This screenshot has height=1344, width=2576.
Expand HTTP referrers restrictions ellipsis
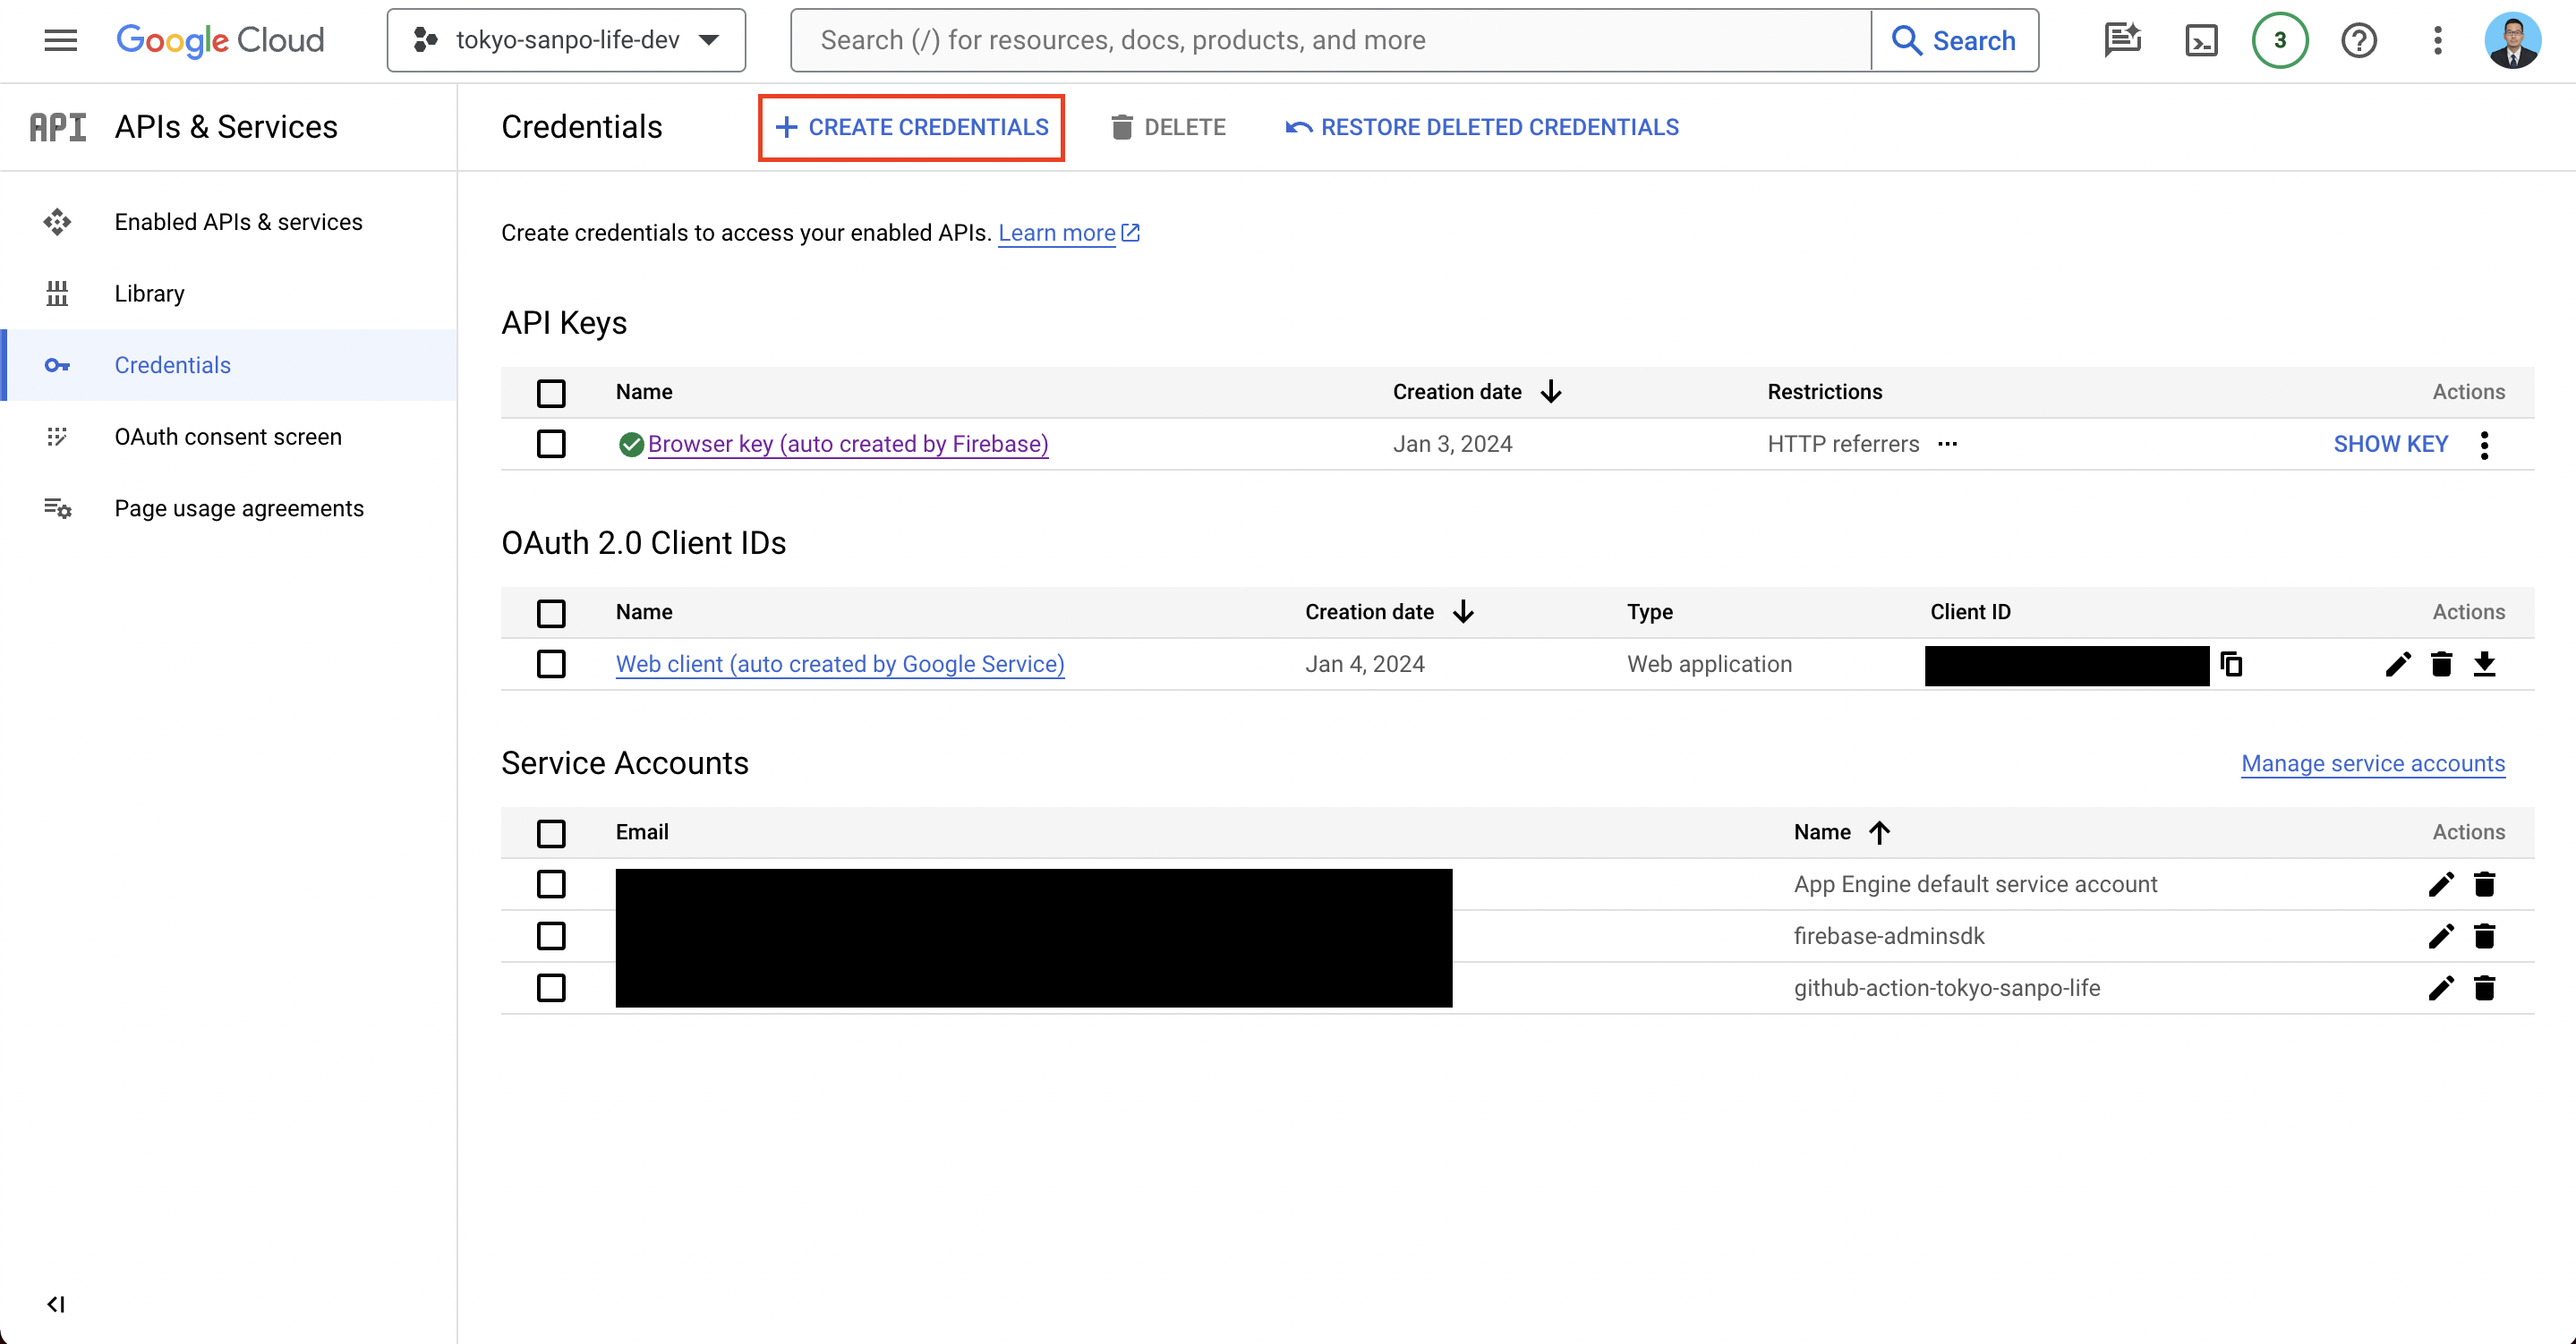1947,444
